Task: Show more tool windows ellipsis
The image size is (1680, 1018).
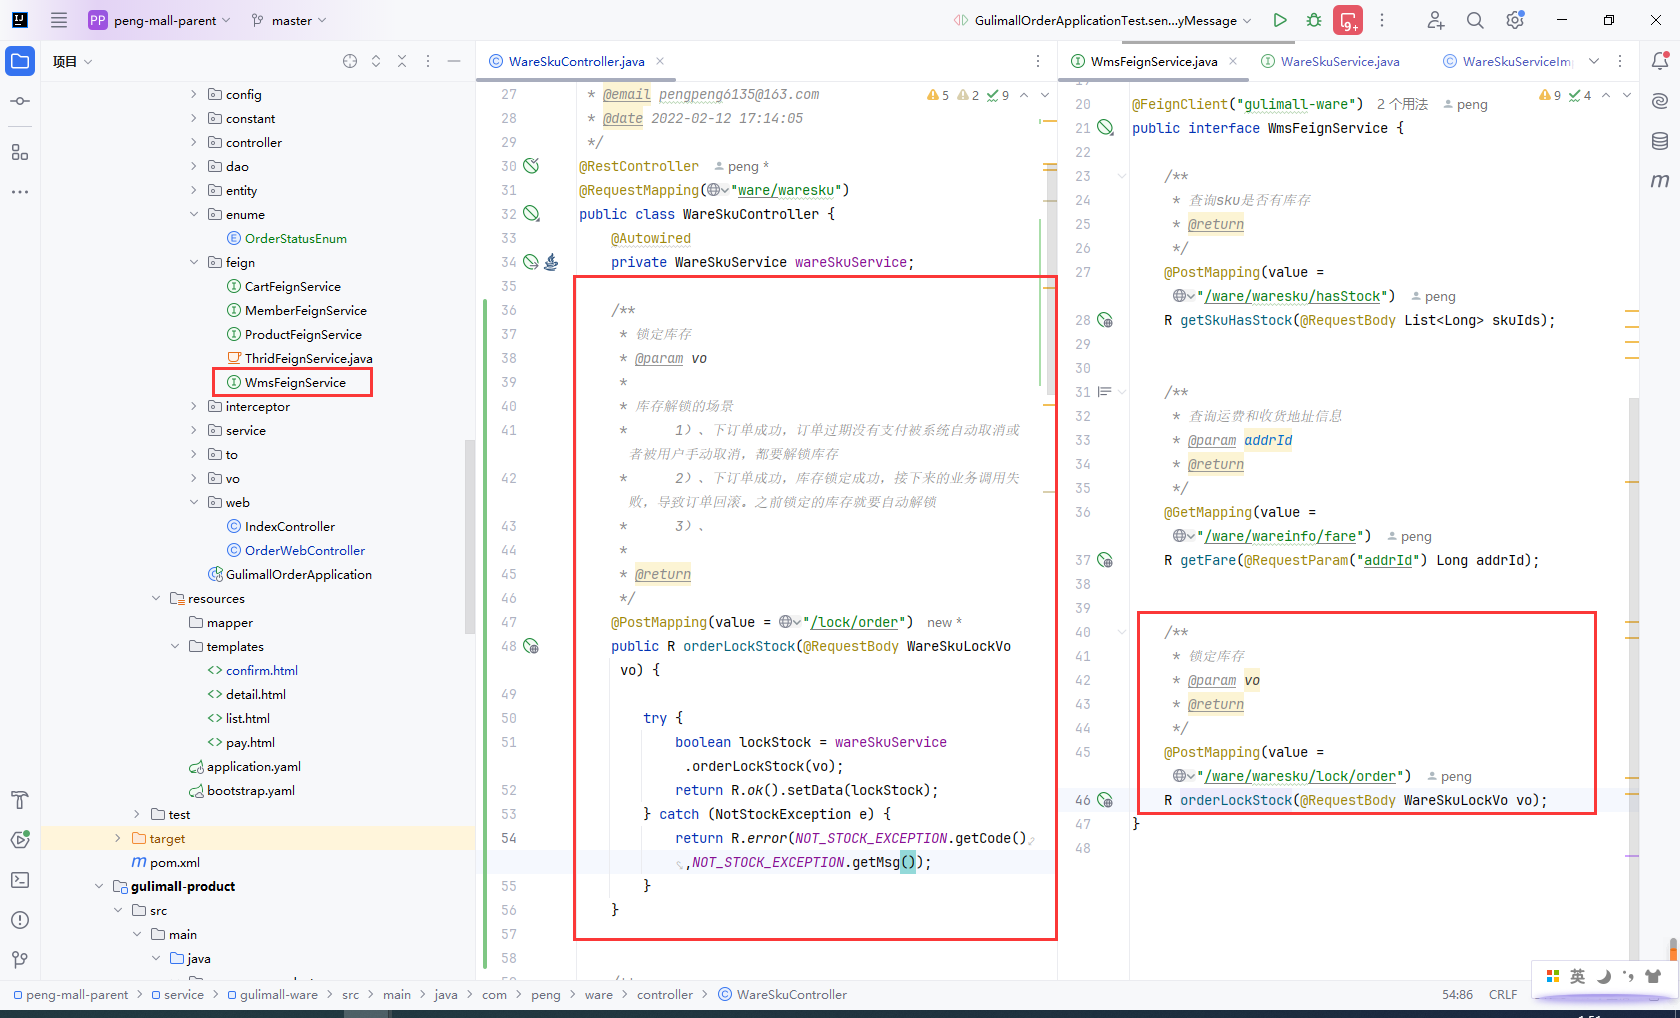Action: [x=20, y=192]
